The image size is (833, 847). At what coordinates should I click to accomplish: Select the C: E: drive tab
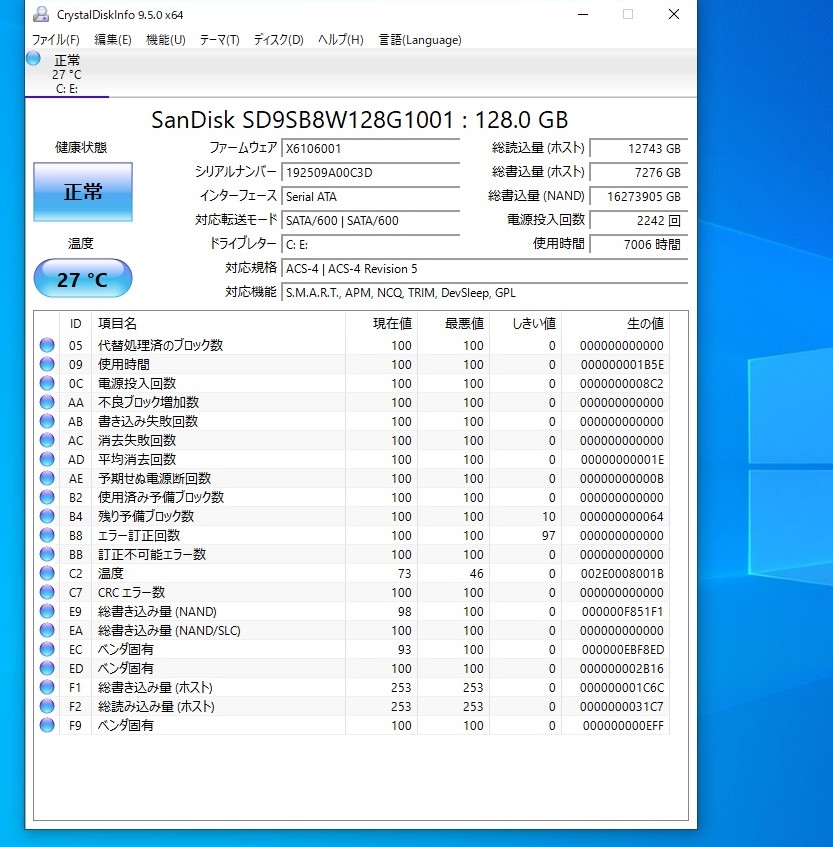pos(67,74)
